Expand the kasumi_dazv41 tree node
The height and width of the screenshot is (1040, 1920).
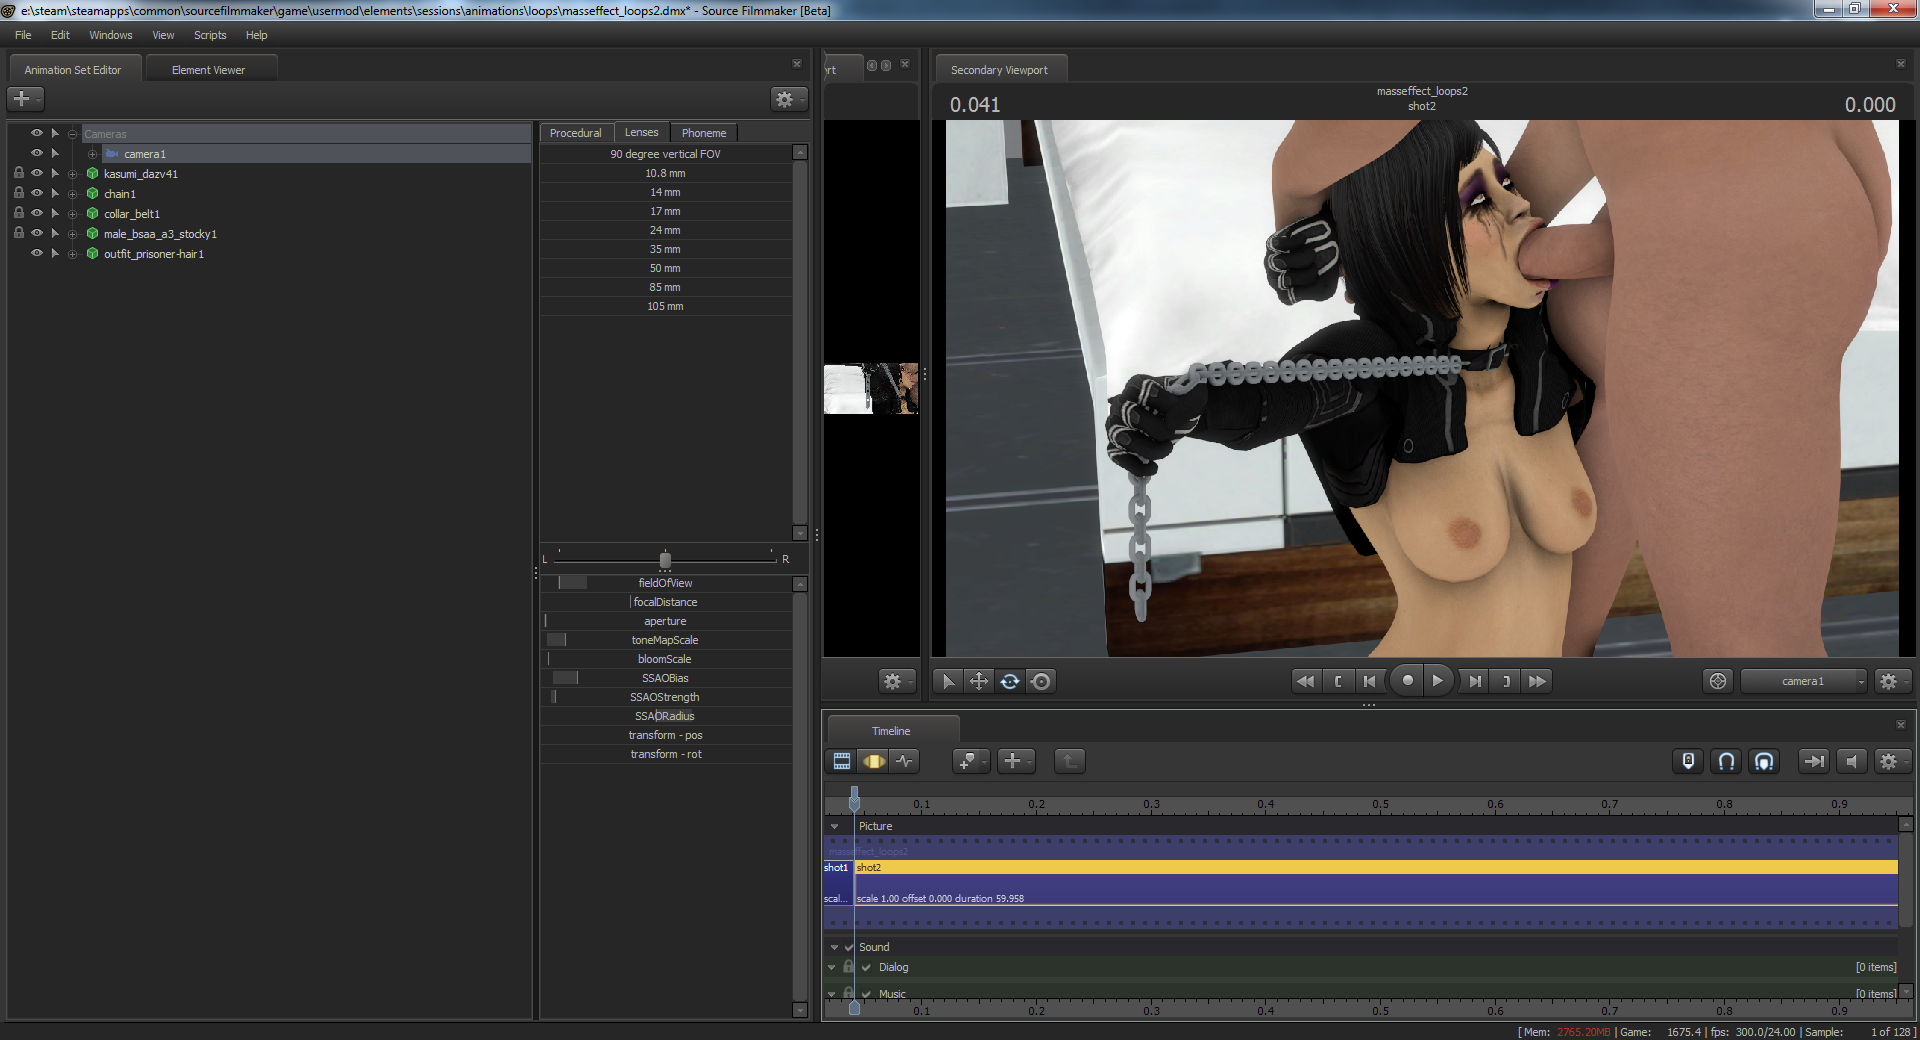[x=73, y=174]
